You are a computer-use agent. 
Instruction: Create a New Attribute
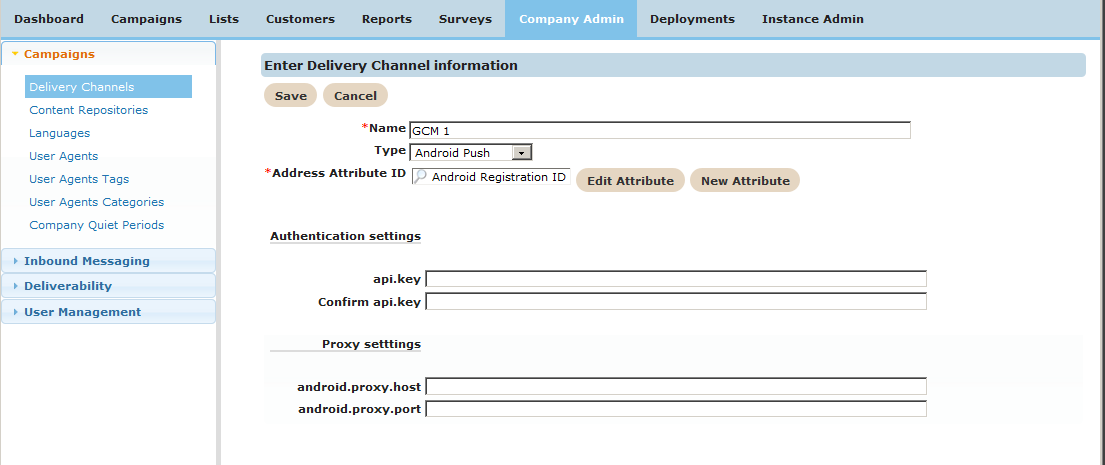click(745, 181)
